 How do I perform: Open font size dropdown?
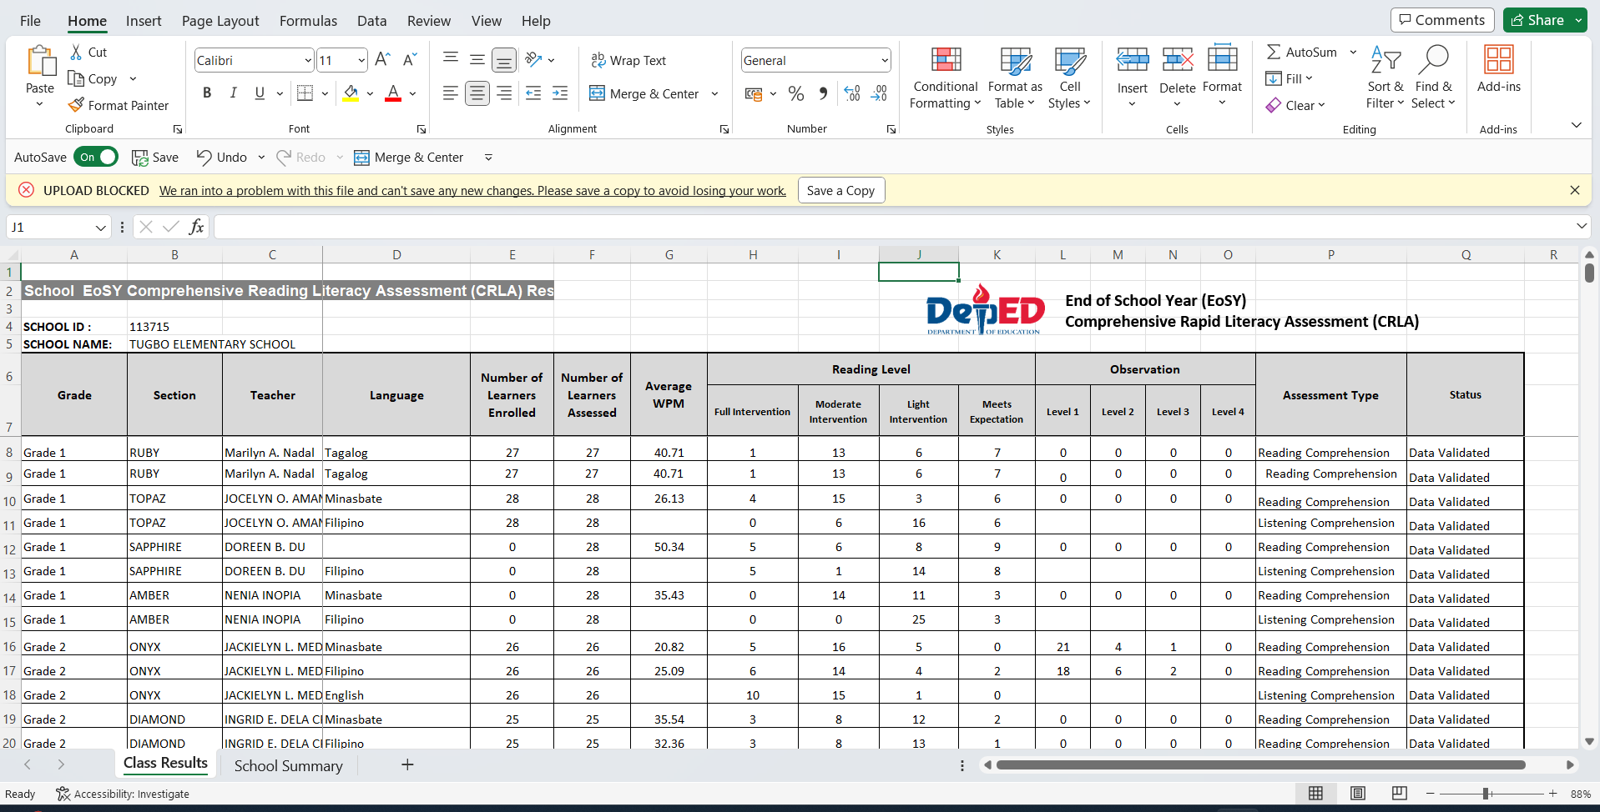tap(361, 60)
